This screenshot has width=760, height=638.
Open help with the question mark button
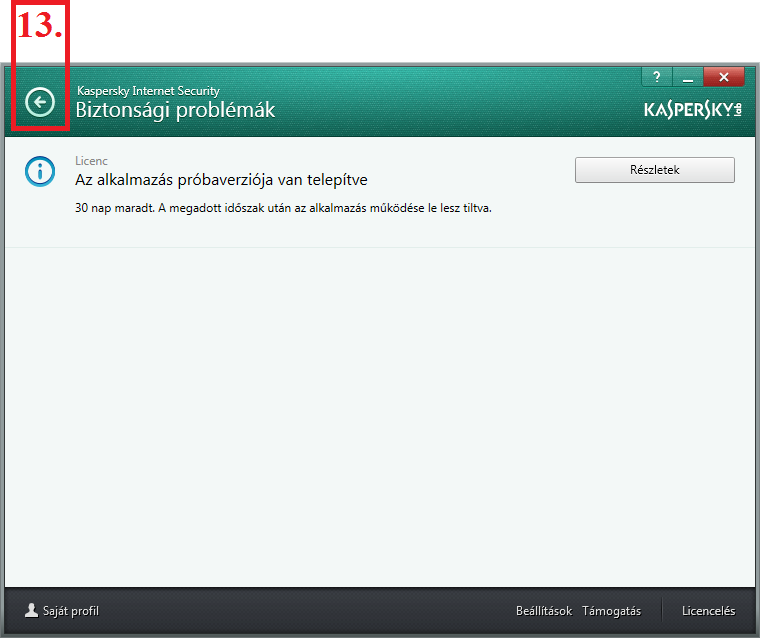657,77
